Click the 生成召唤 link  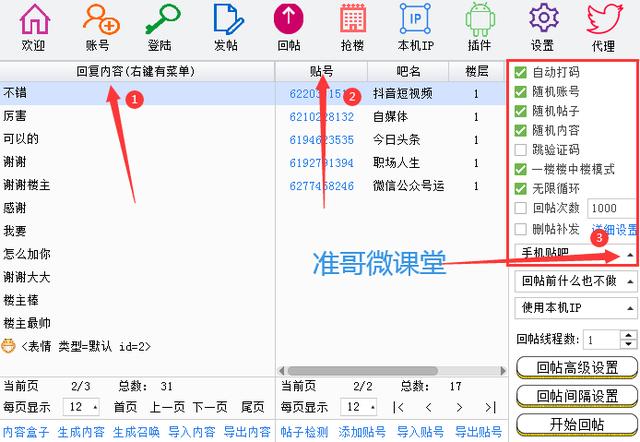tap(136, 432)
